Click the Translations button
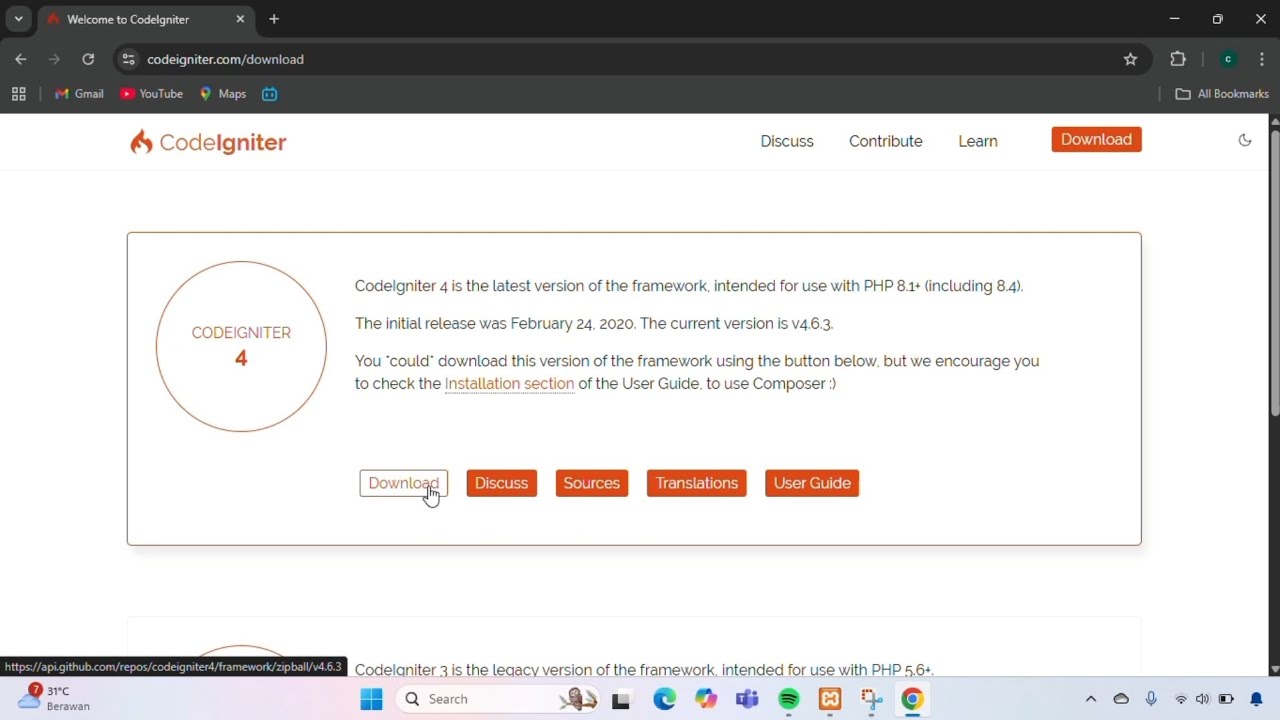Image resolution: width=1280 pixels, height=720 pixels. (x=696, y=483)
